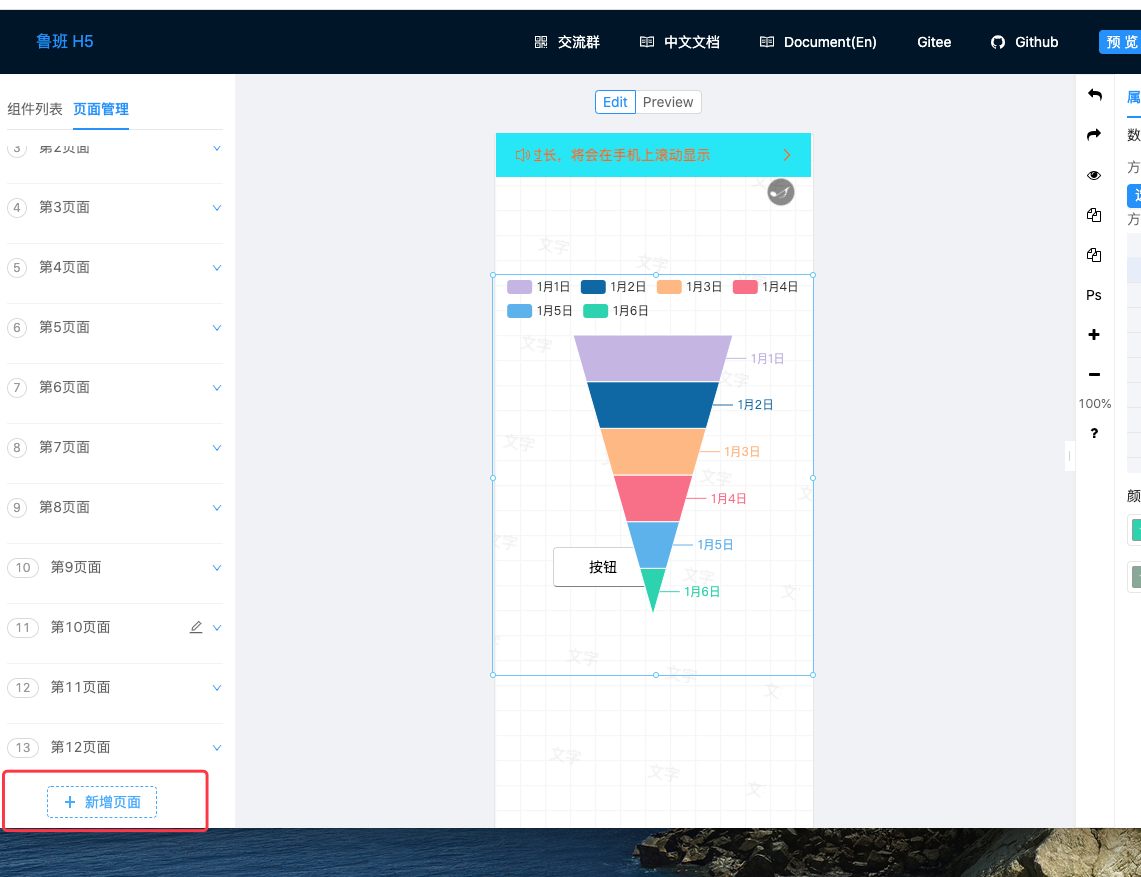Click the scrolling notice bar text
The image size is (1141, 877).
pos(621,155)
